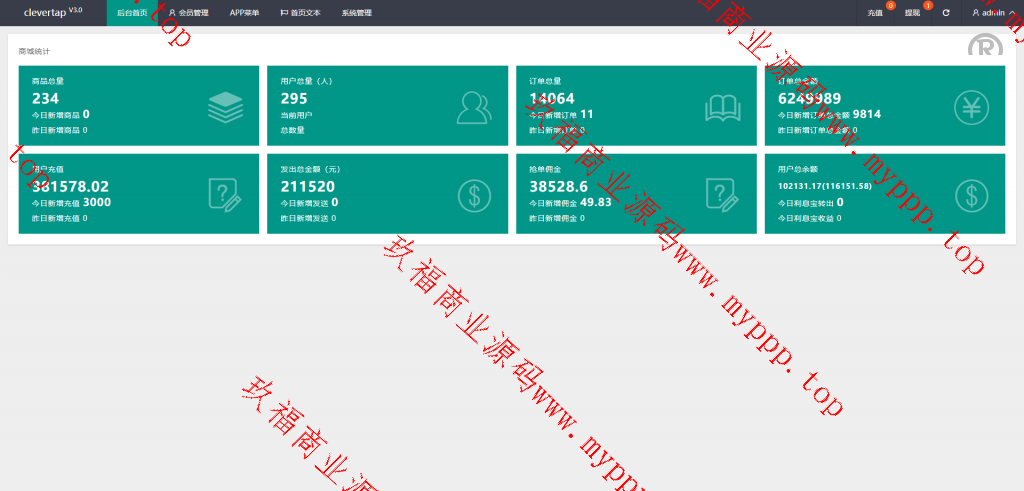Click the 商品总量 value 234
The height and width of the screenshot is (491, 1024).
point(46,99)
